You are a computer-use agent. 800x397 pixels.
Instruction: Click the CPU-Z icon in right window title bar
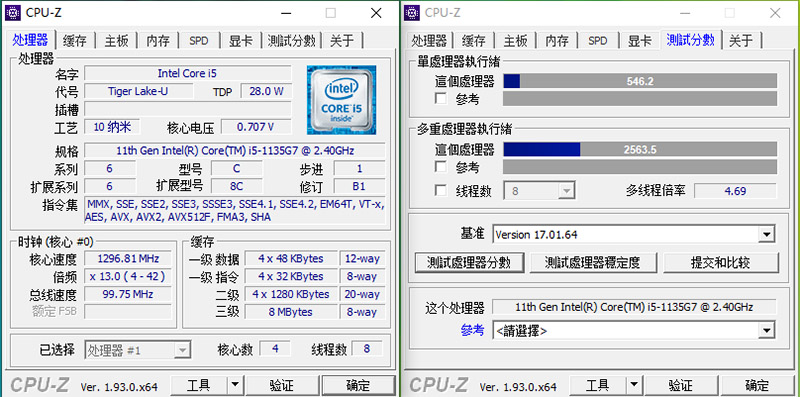pyautogui.click(x=412, y=13)
